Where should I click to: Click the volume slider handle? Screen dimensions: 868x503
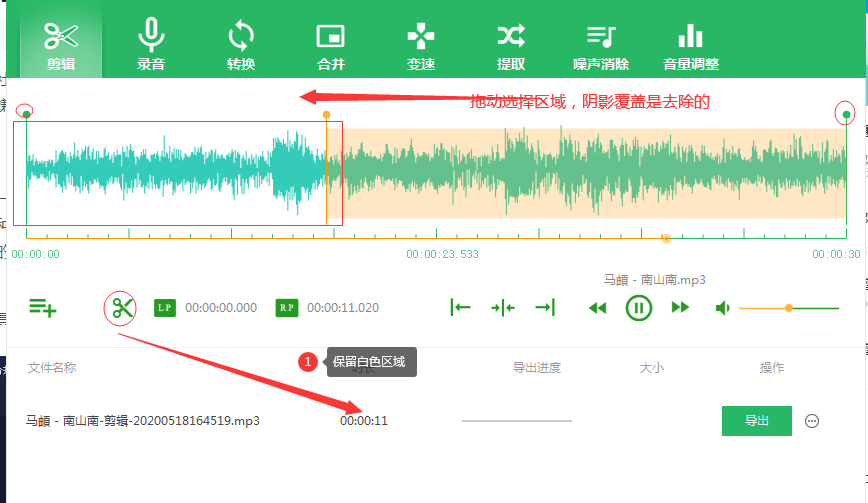[x=789, y=308]
